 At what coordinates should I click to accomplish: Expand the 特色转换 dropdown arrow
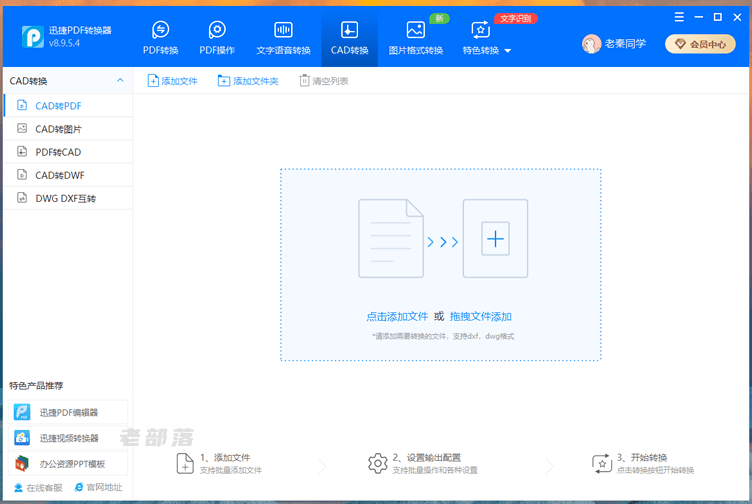pos(508,51)
